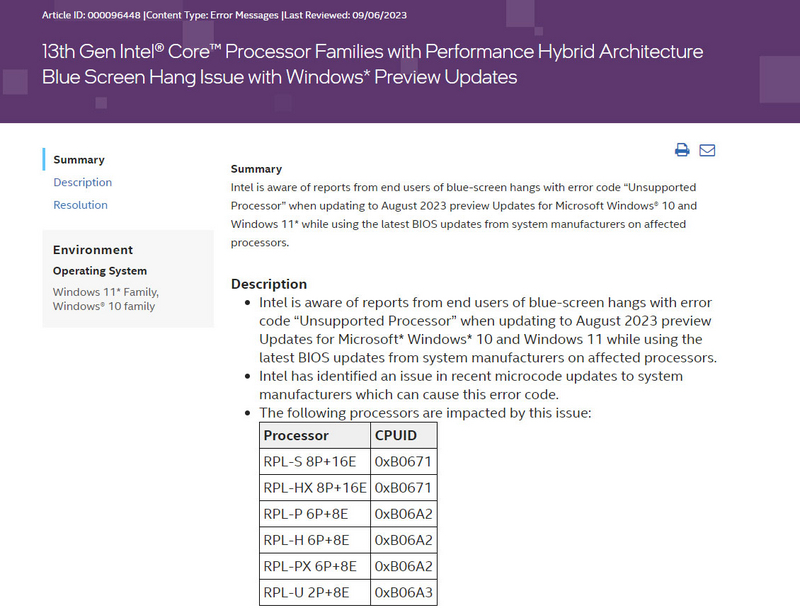This screenshot has width=800, height=615.
Task: Click the 0xB06A3 CPUID value
Action: tap(404, 593)
